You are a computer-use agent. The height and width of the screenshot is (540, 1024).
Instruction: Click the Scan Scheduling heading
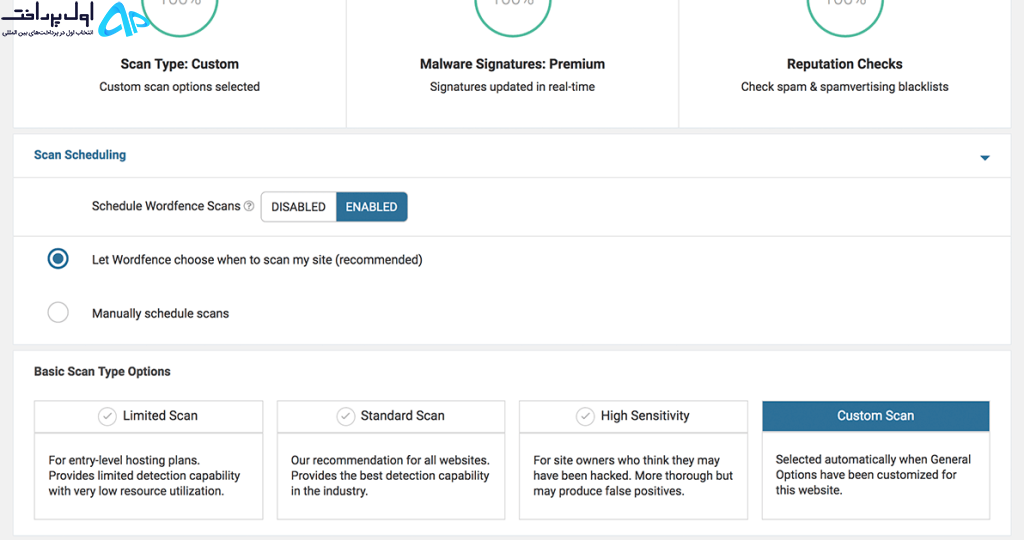coord(80,155)
